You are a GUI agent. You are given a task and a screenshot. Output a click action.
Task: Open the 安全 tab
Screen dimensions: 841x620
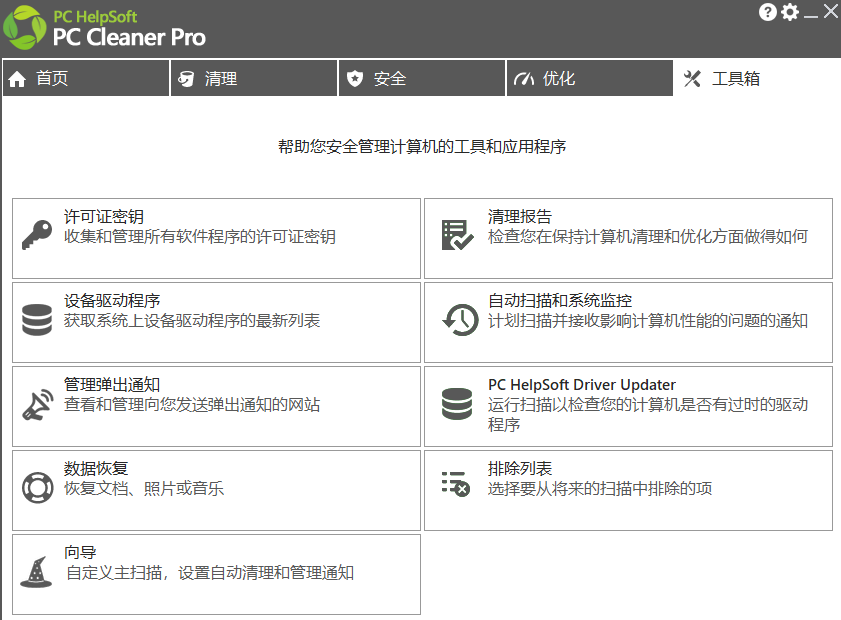tap(422, 78)
